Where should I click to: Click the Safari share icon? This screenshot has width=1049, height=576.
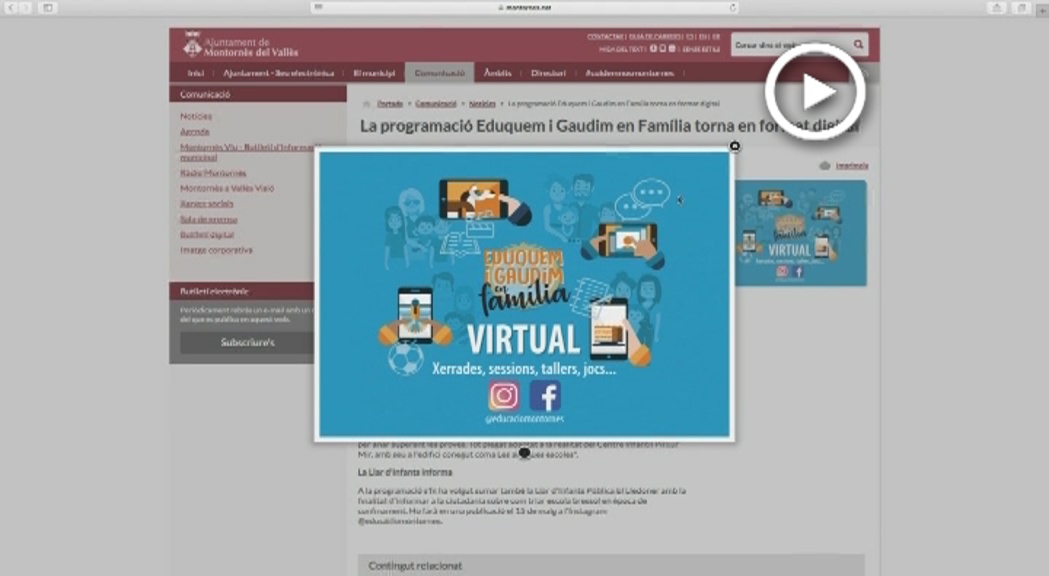[x=997, y=8]
